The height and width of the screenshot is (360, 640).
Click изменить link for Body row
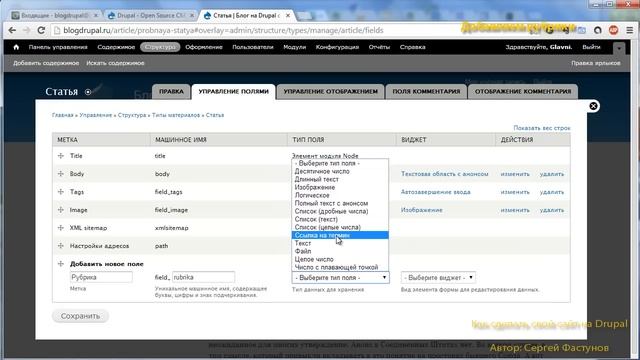(x=515, y=174)
